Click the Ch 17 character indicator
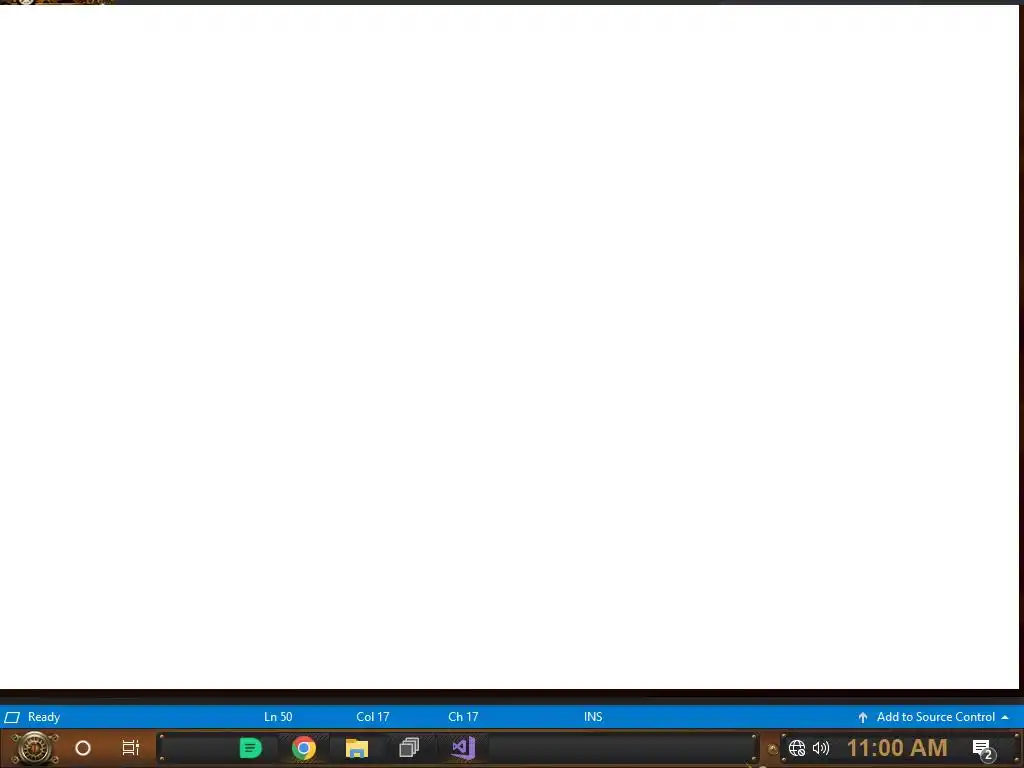 pos(463,717)
